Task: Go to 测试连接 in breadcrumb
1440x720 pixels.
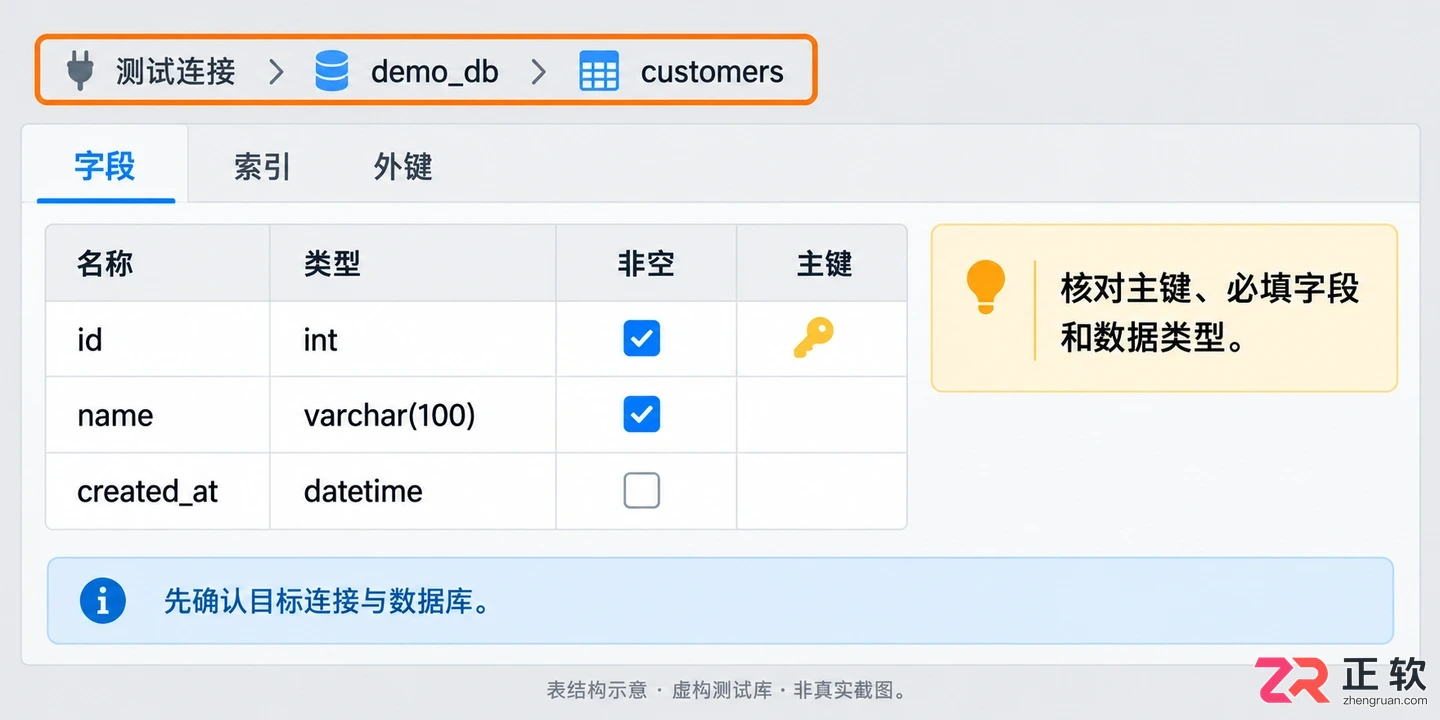Action: pyautogui.click(x=176, y=71)
